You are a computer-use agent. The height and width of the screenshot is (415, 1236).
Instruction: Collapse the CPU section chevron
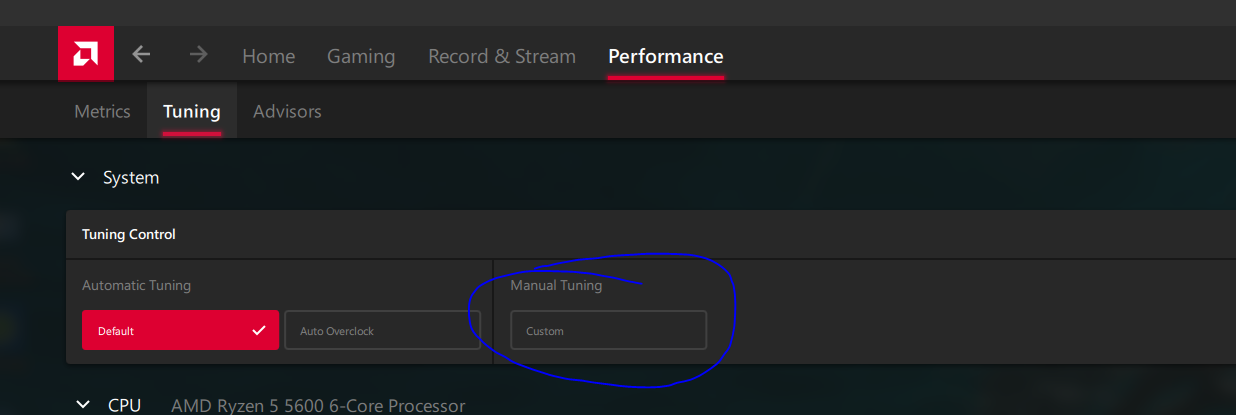coord(83,404)
